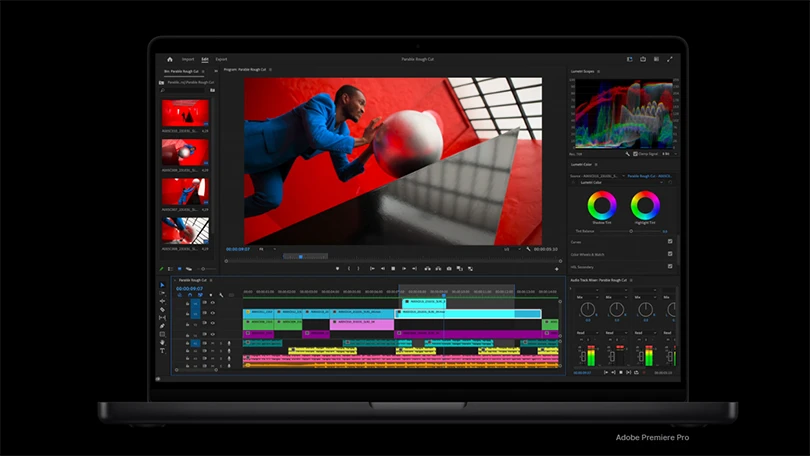Expand the Curves section
This screenshot has width=810, height=456.
576,242
